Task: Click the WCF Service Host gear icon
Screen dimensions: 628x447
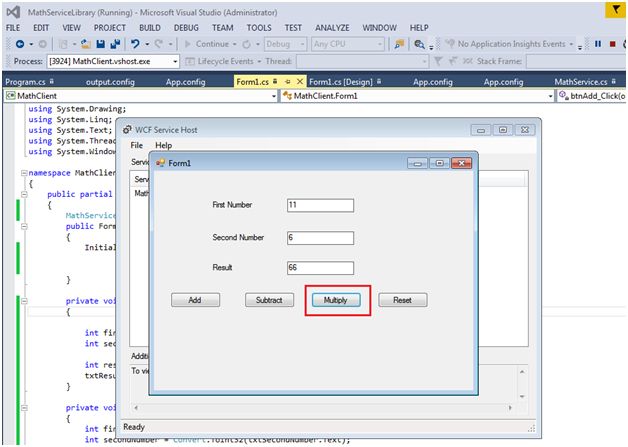Action: tap(127, 129)
